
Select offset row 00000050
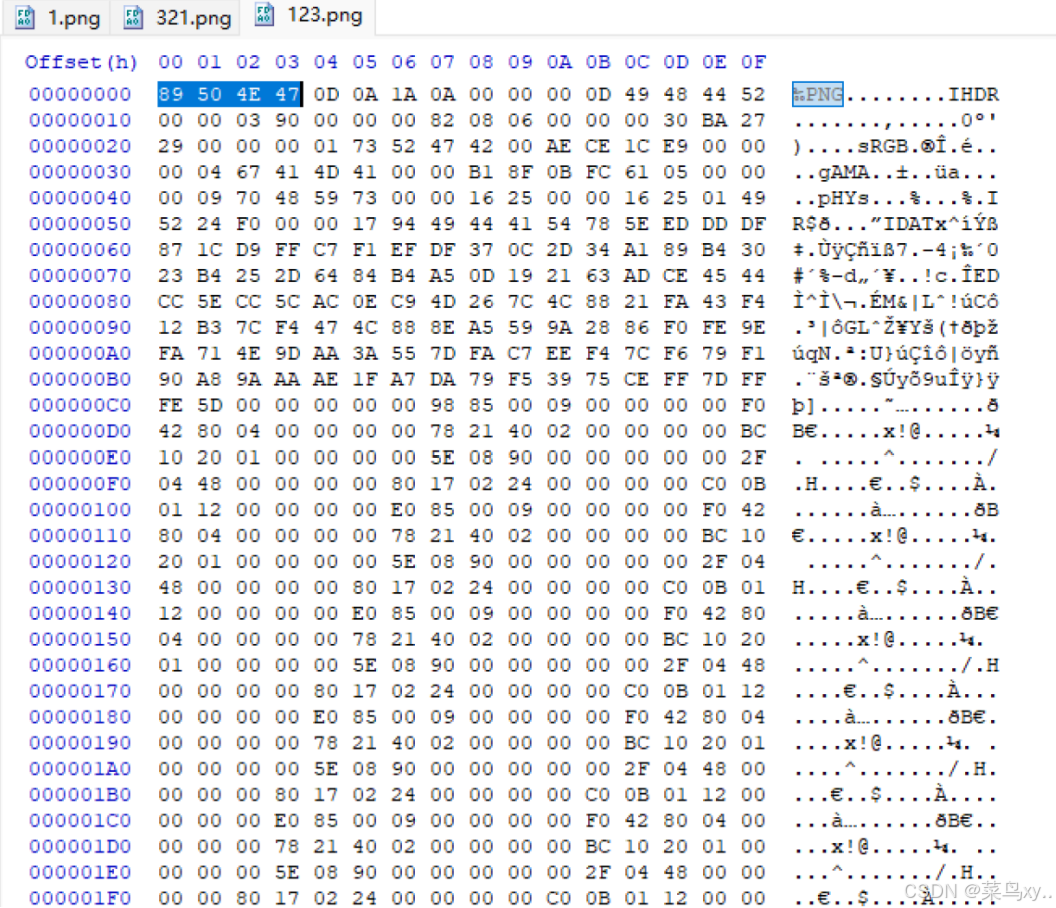pos(80,224)
